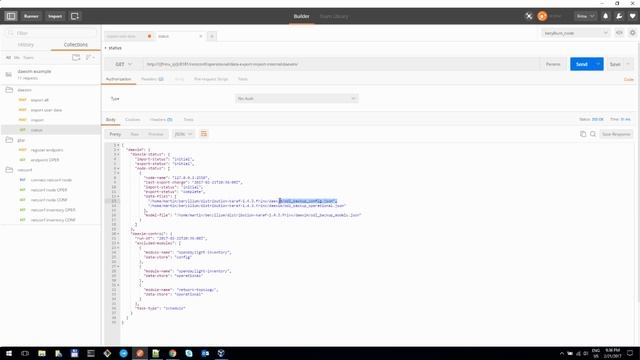Collapse the 'daexim' folder
640x360 pixels.
click(x=24, y=90)
